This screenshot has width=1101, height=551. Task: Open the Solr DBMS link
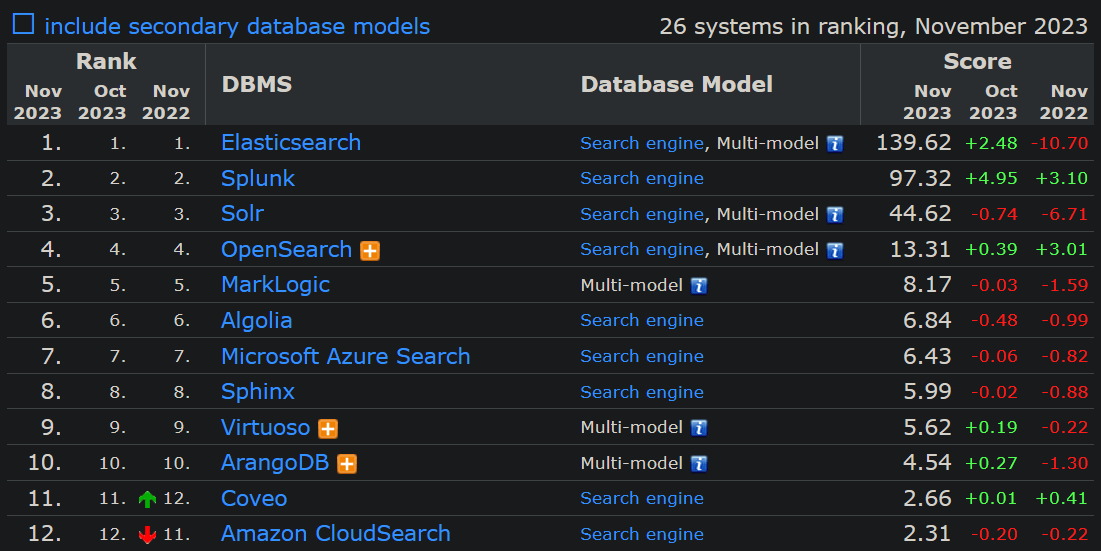242,213
